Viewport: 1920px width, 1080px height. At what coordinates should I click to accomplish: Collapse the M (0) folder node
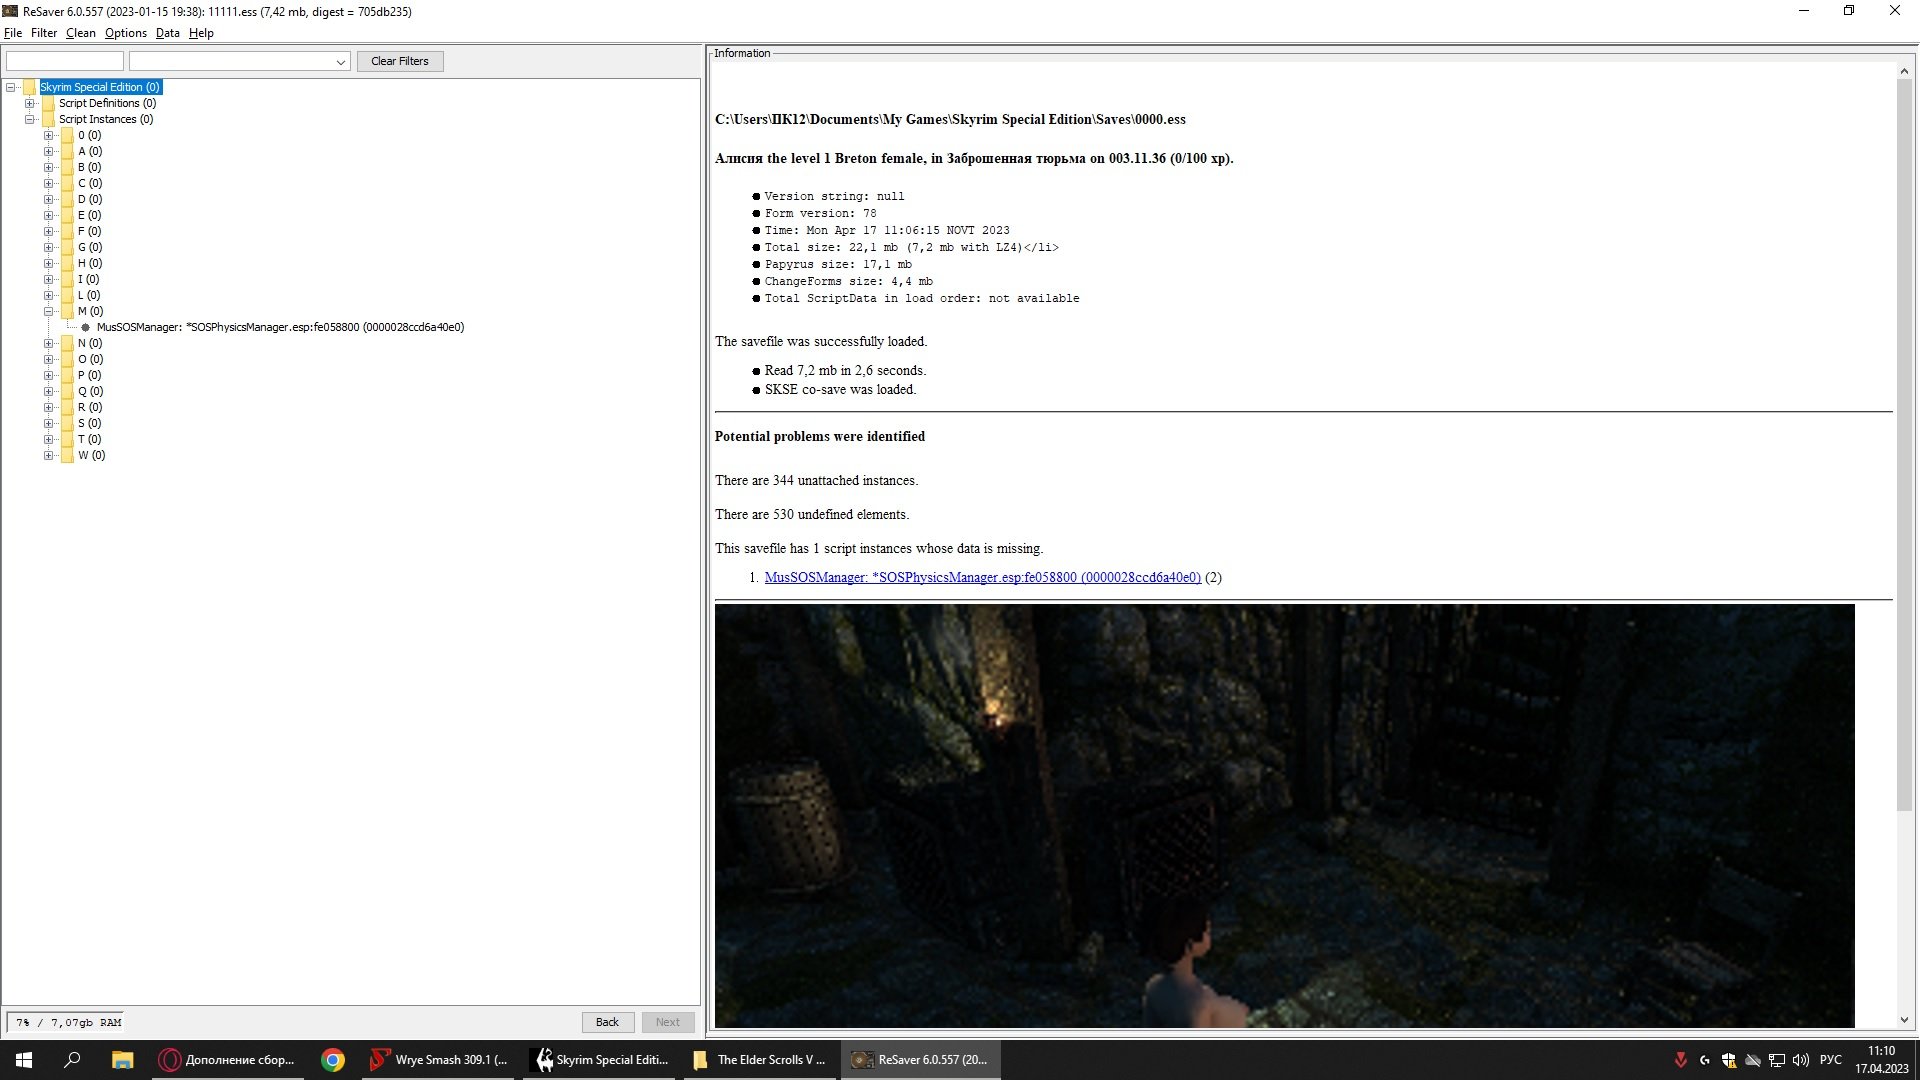48,311
